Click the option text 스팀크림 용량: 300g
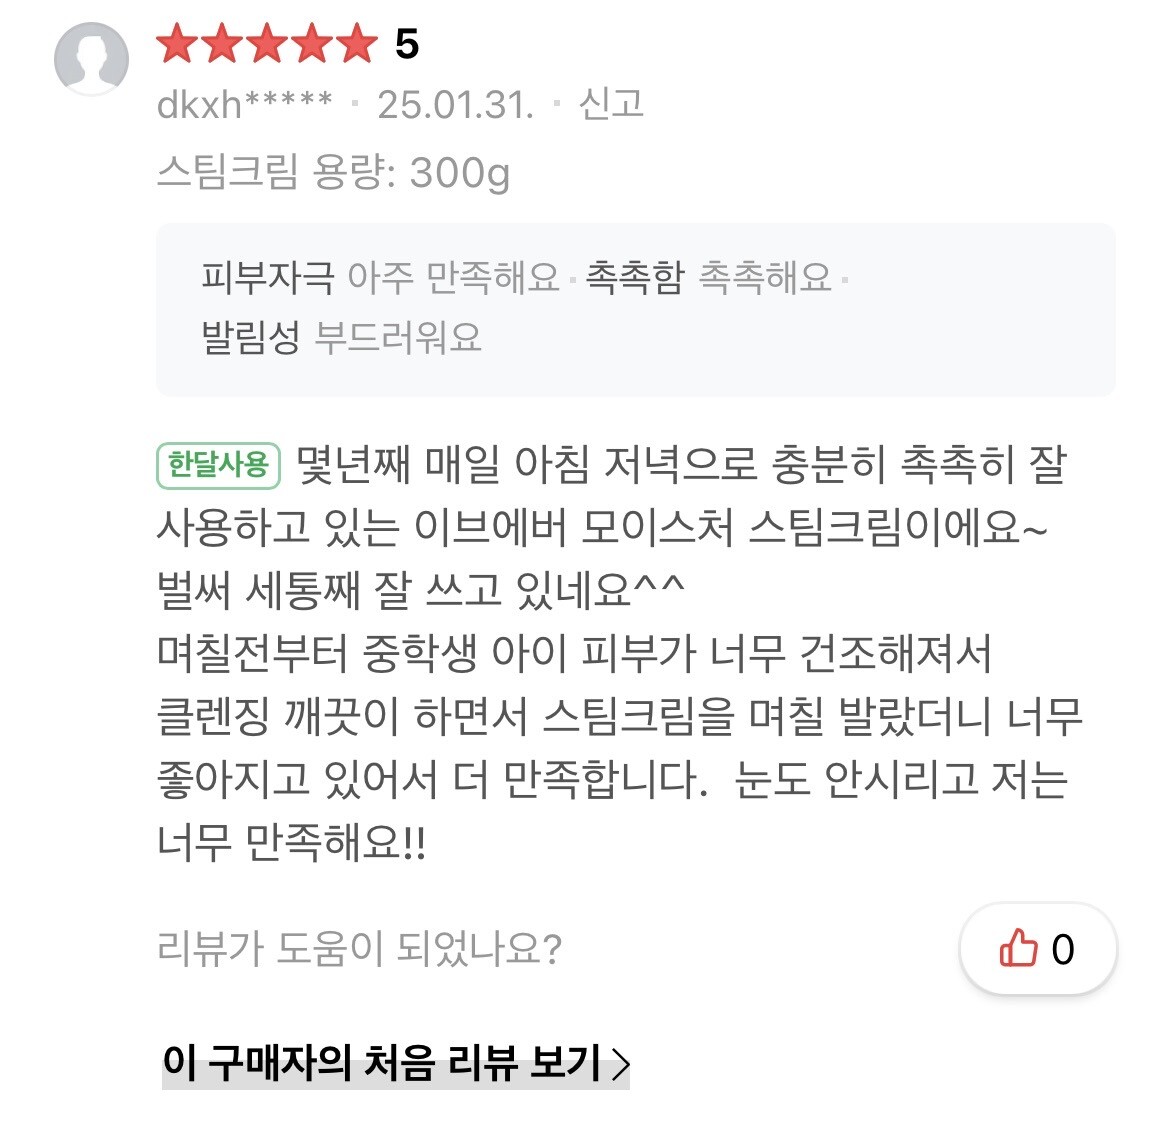 click(x=333, y=173)
